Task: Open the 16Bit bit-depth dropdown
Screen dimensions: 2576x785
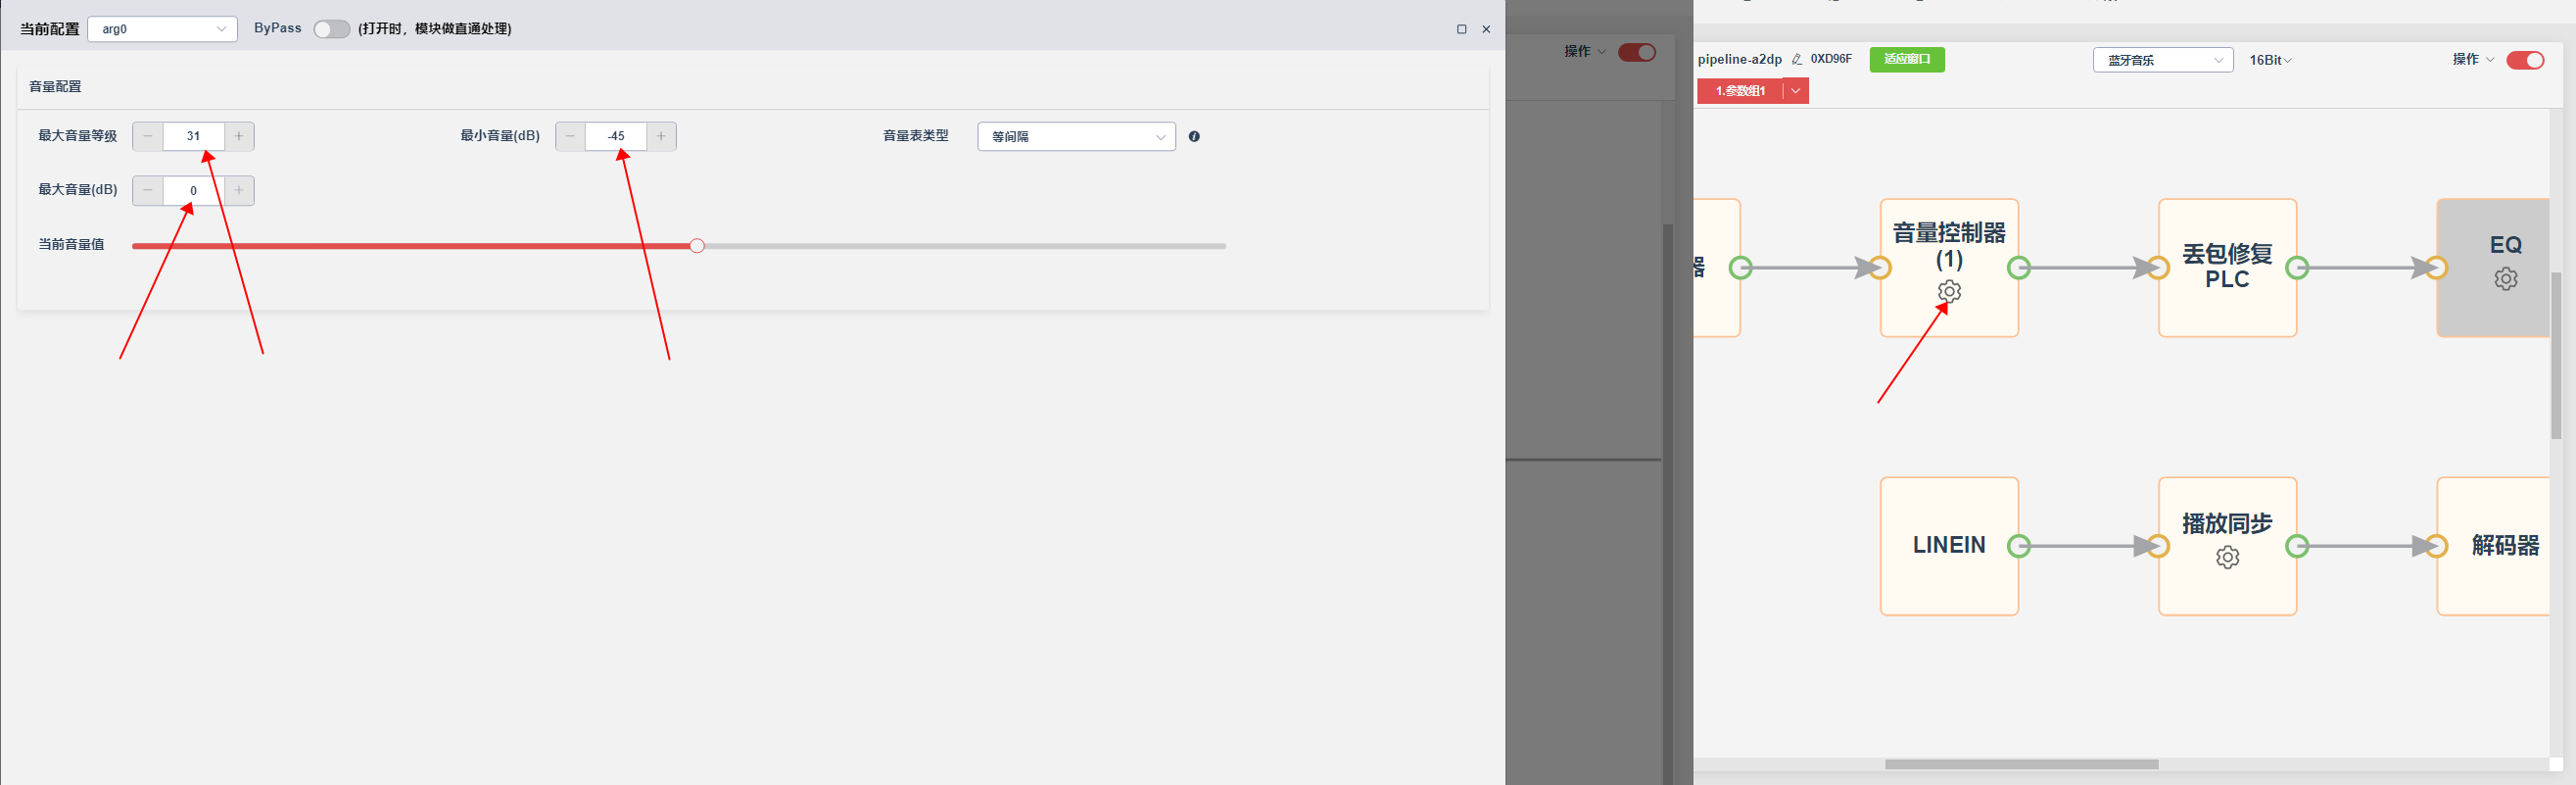Action: pos(2270,60)
